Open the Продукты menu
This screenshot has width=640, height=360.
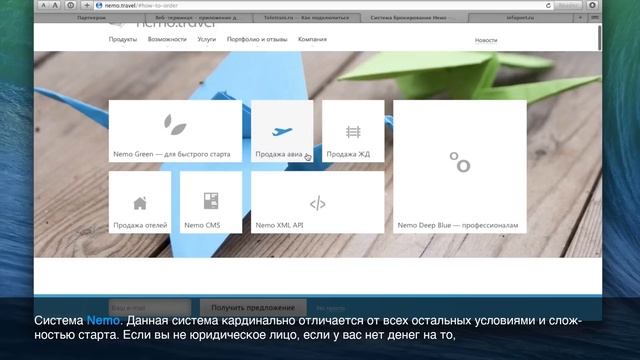coord(123,39)
